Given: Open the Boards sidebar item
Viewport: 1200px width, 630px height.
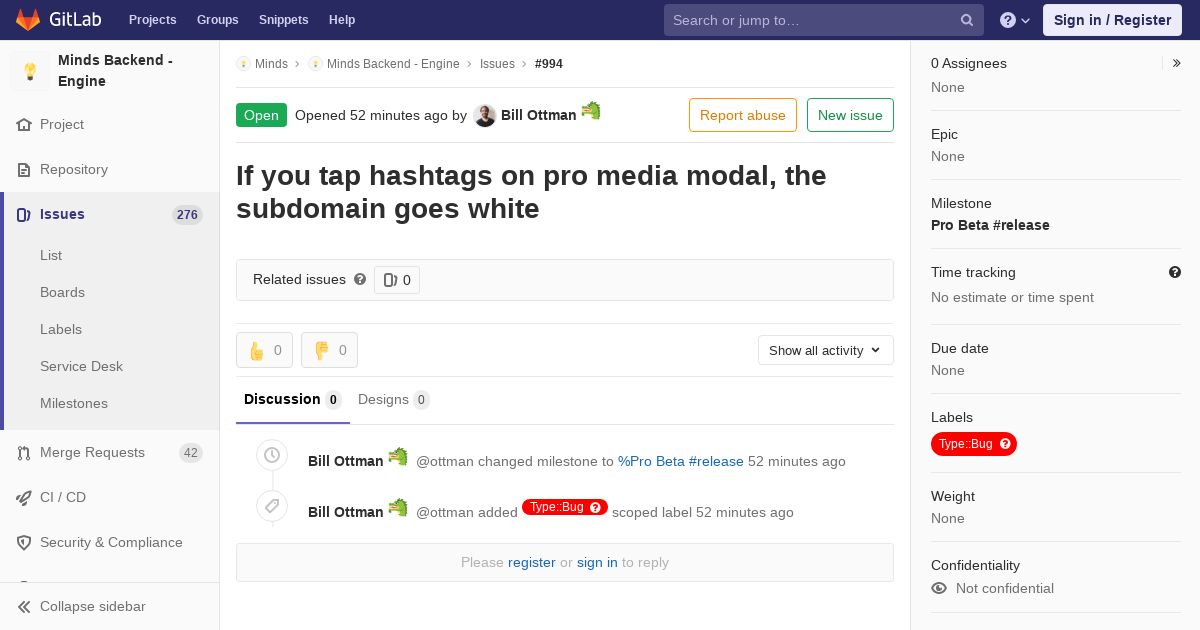Looking at the screenshot, I should point(62,292).
